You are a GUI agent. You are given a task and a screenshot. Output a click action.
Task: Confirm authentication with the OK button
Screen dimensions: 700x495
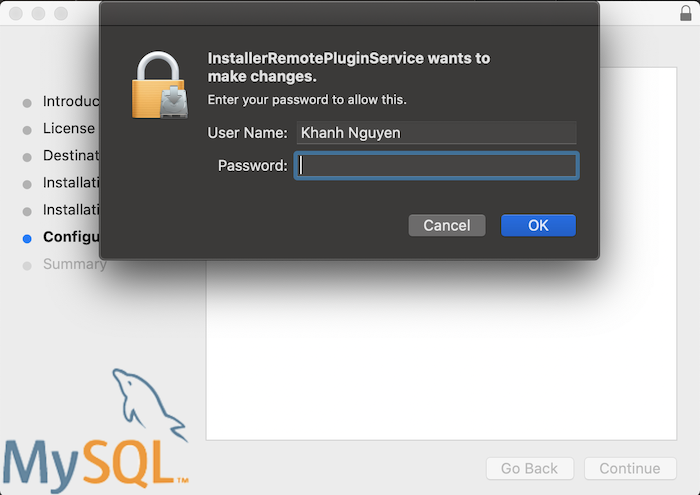point(538,225)
